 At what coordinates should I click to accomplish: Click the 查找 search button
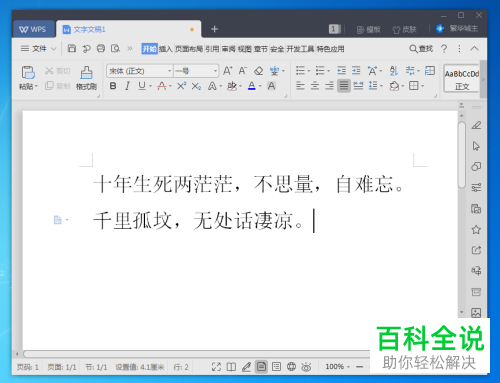point(421,49)
